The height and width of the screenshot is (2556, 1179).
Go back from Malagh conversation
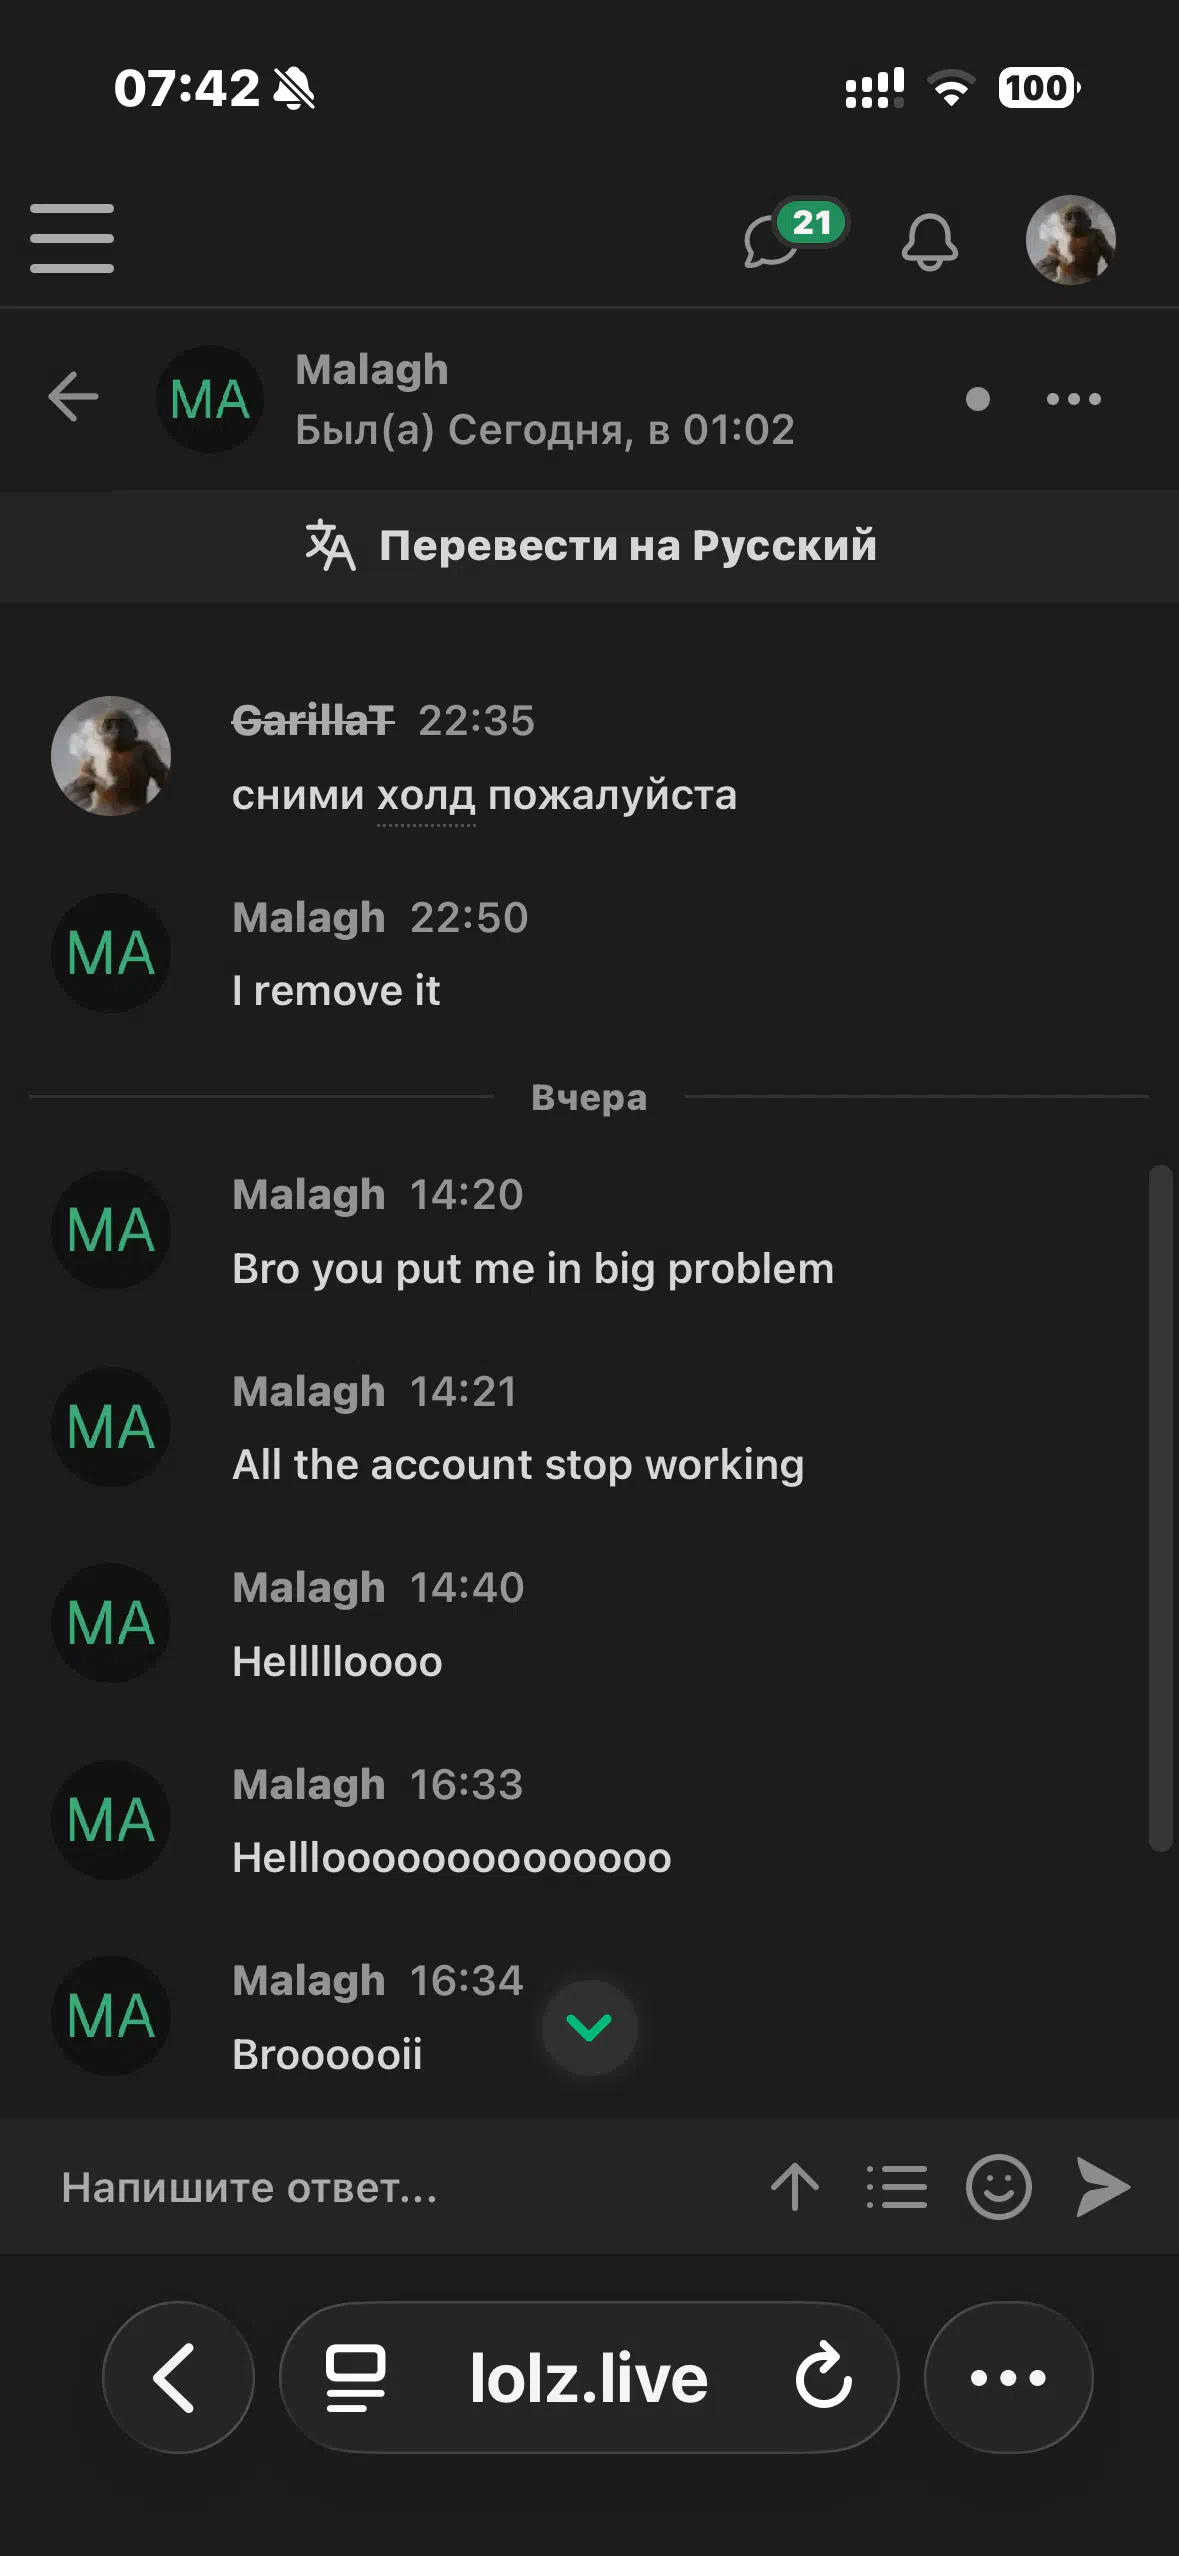pyautogui.click(x=73, y=397)
